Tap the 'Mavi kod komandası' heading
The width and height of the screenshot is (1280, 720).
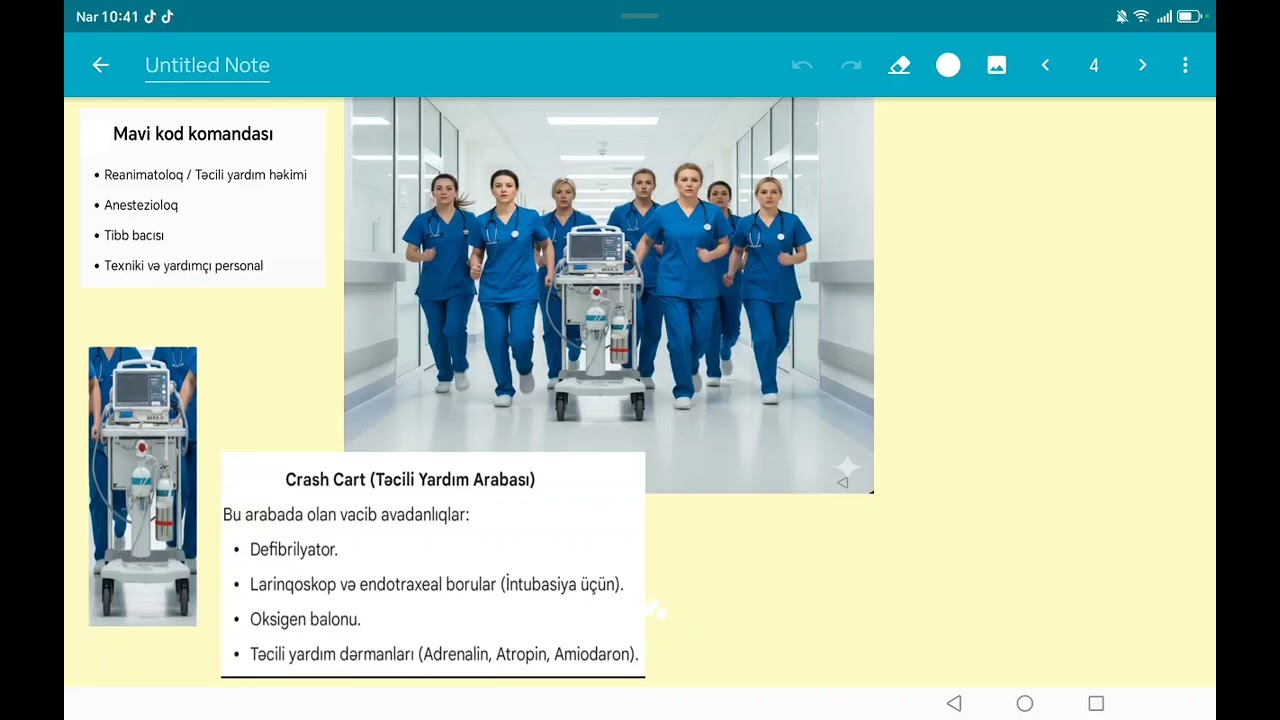[x=193, y=134]
